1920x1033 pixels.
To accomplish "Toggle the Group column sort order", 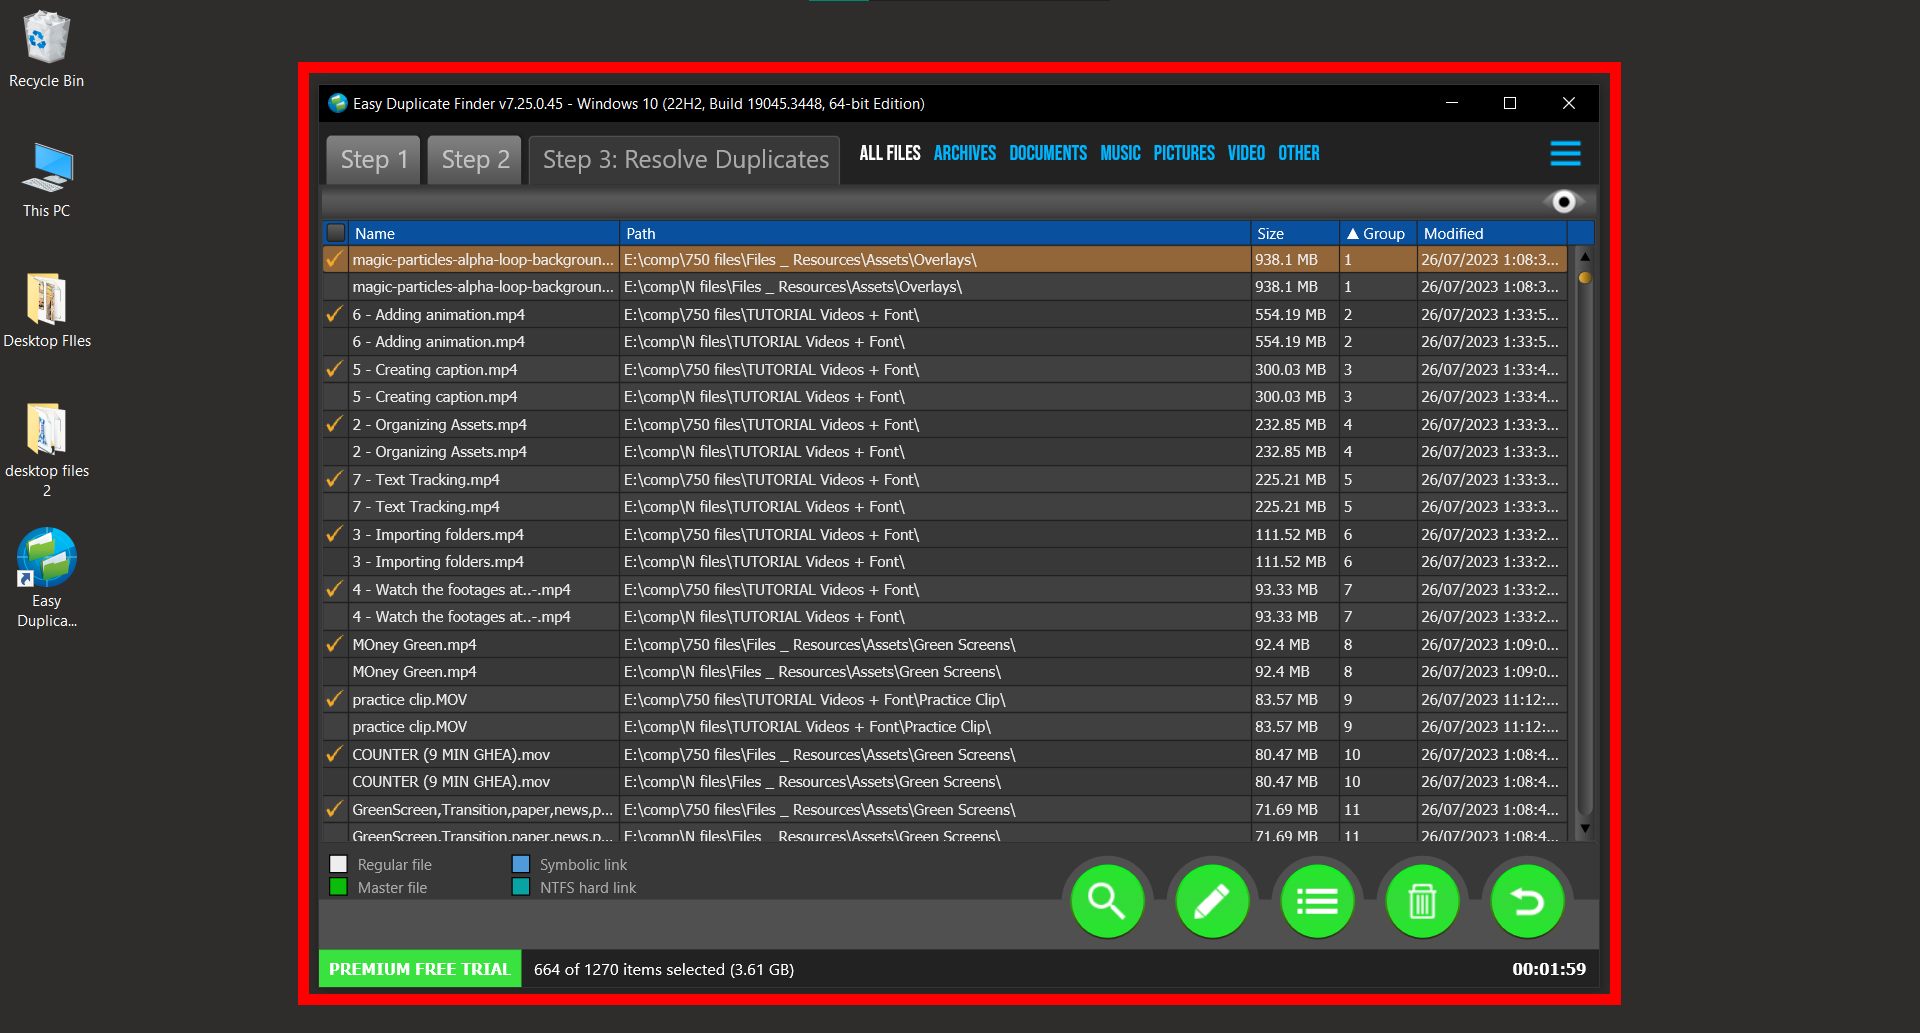I will (1377, 232).
